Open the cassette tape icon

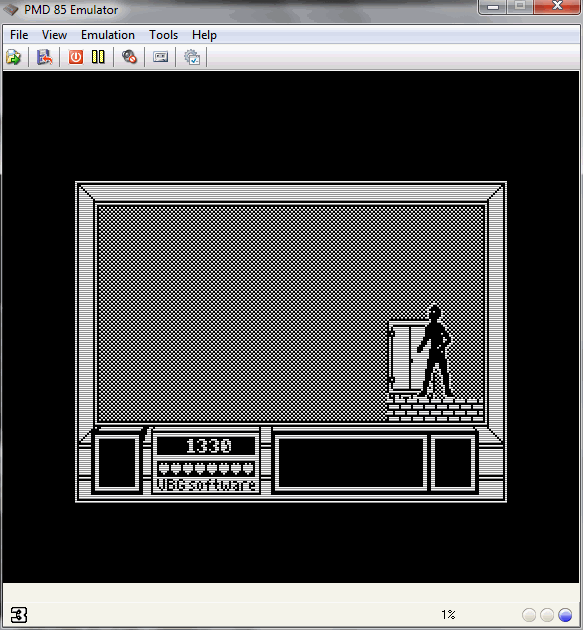click(160, 57)
